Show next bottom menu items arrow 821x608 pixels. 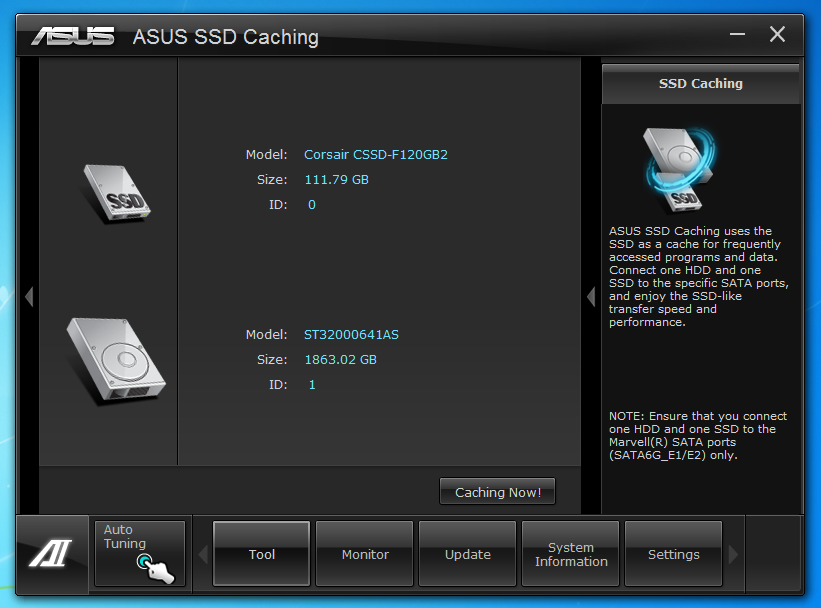(734, 554)
